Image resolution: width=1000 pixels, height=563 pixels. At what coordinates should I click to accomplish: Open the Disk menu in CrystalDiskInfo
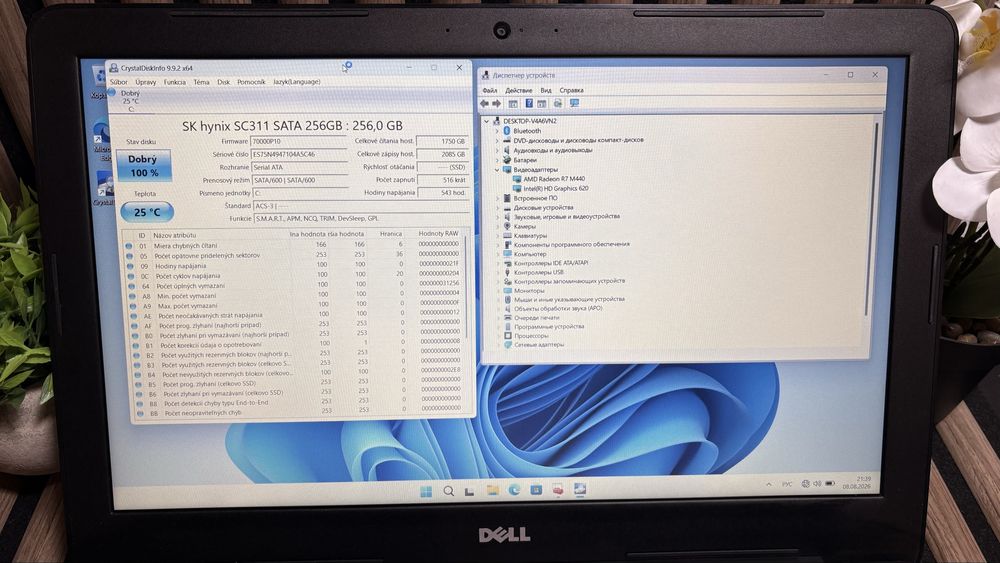point(223,82)
